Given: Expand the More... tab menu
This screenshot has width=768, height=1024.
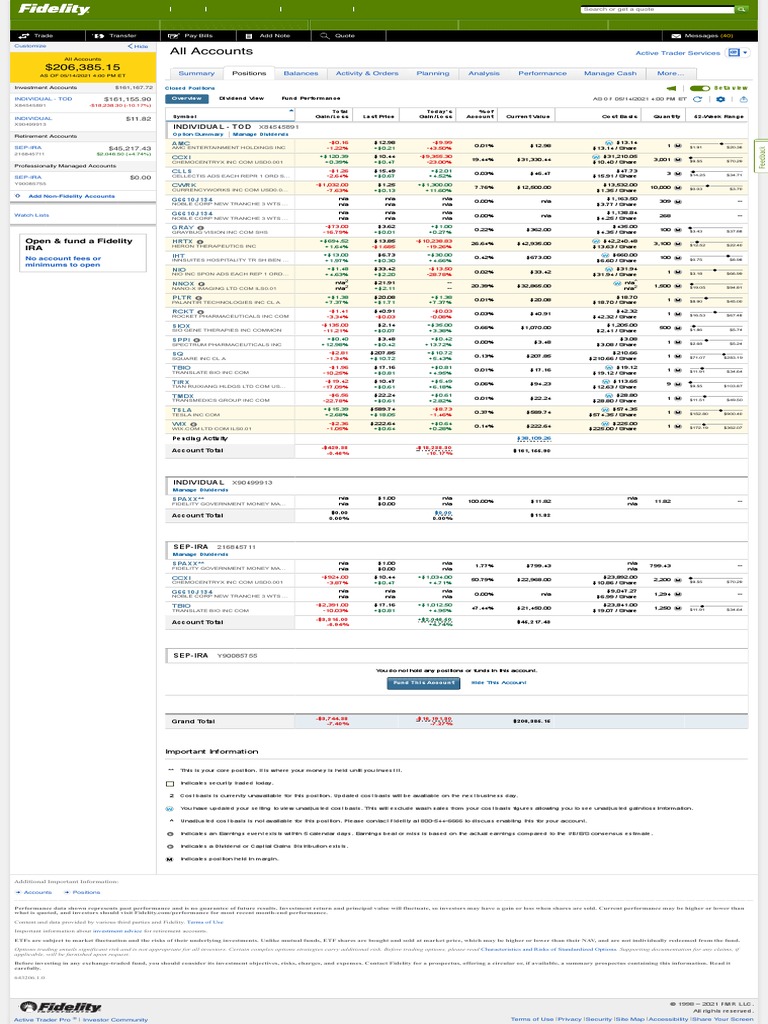Looking at the screenshot, I should coord(671,73).
